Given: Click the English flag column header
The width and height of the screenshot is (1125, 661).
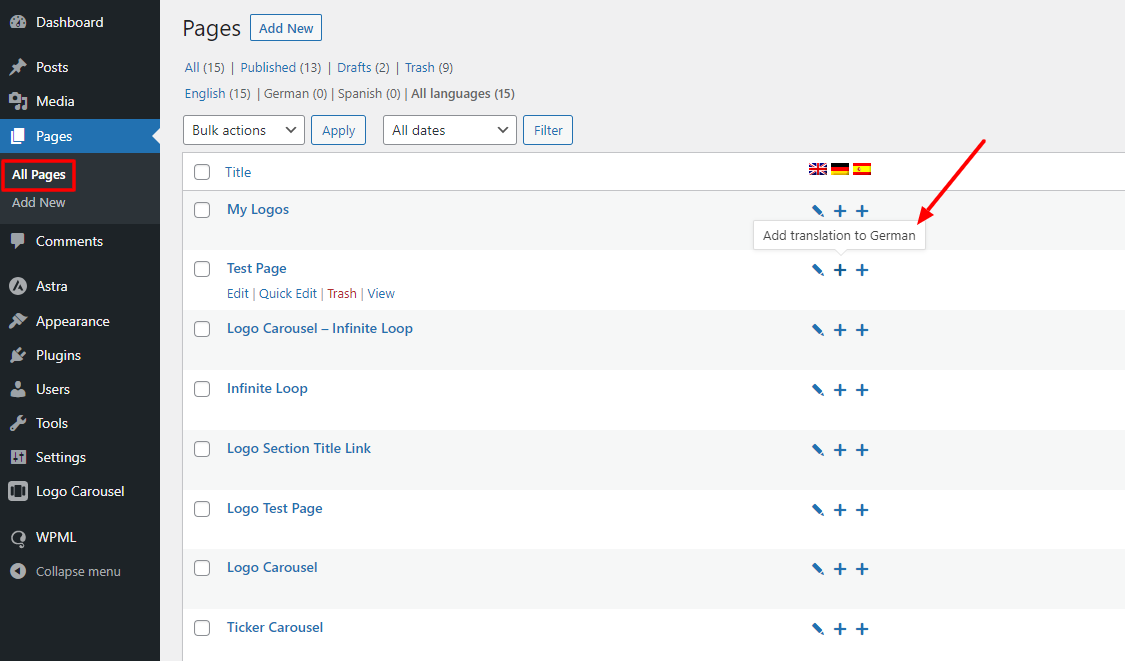Looking at the screenshot, I should coord(818,169).
